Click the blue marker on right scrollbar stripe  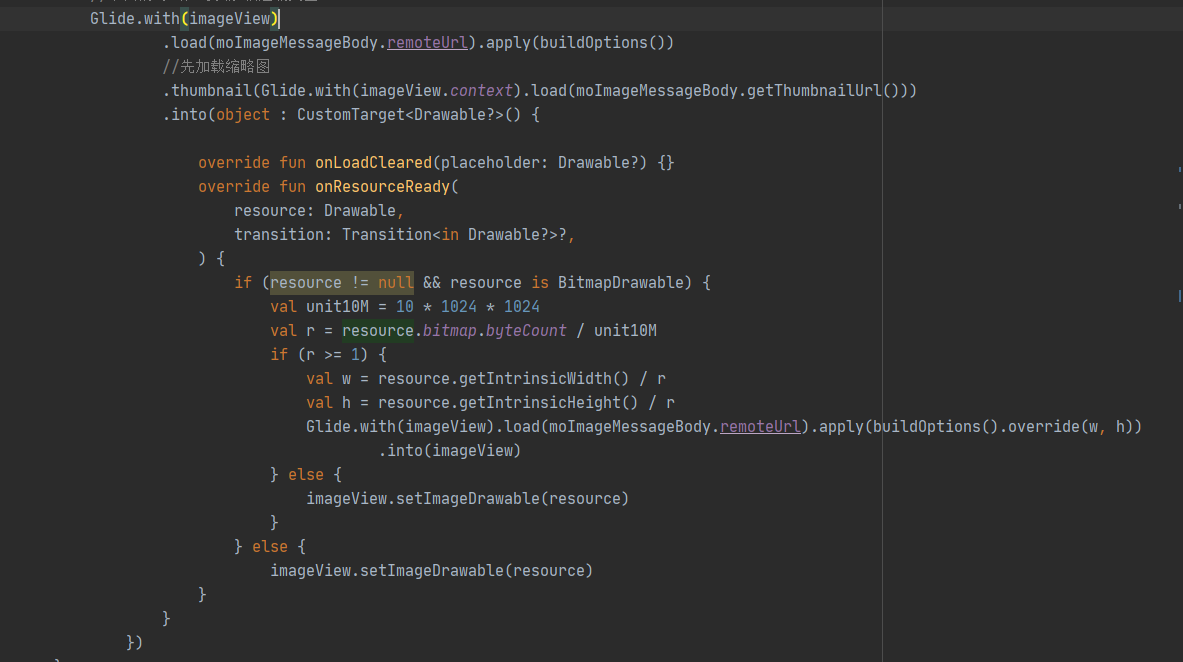[1179, 296]
